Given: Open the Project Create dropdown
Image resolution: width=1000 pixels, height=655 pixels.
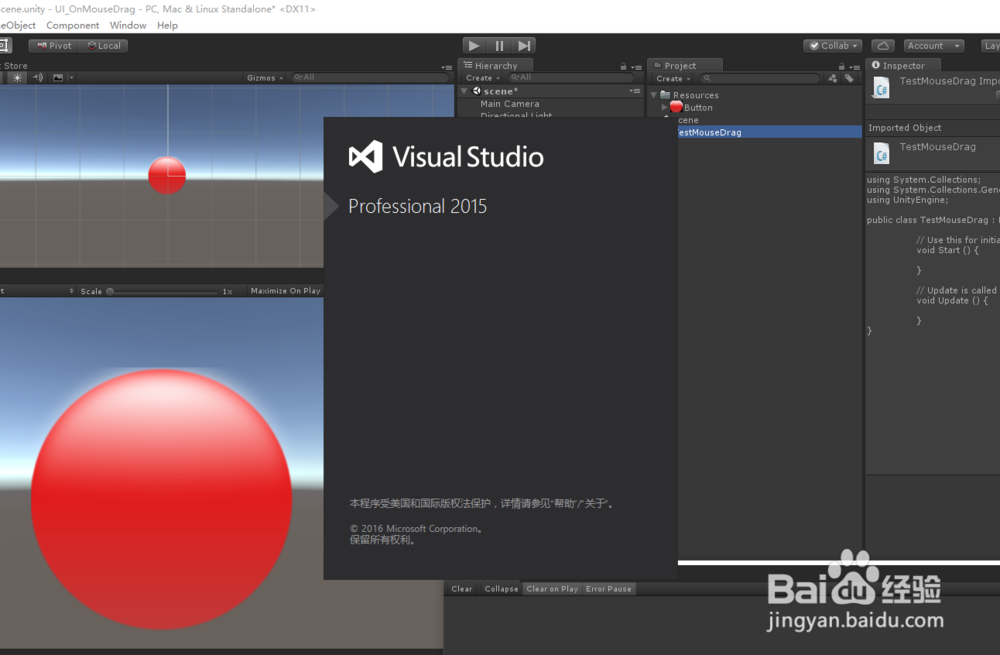Looking at the screenshot, I should pyautogui.click(x=673, y=78).
